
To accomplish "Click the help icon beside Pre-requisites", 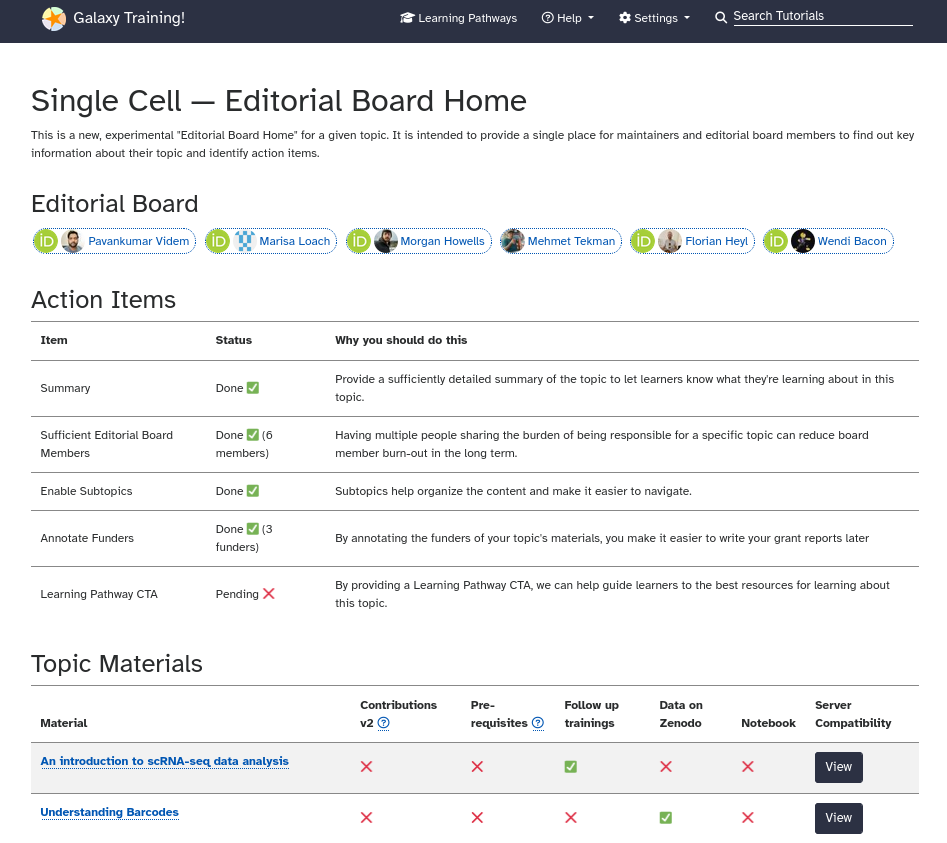I will click(x=538, y=723).
